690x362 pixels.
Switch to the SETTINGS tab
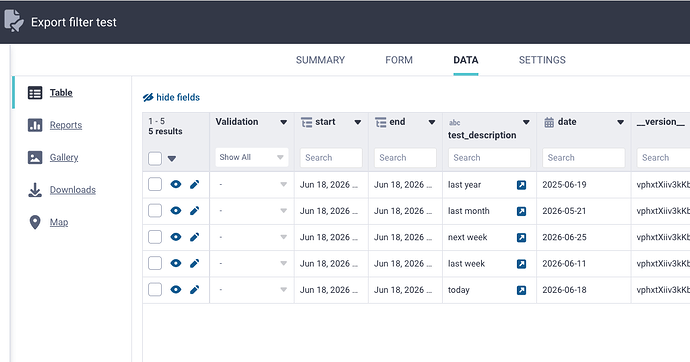(542, 60)
